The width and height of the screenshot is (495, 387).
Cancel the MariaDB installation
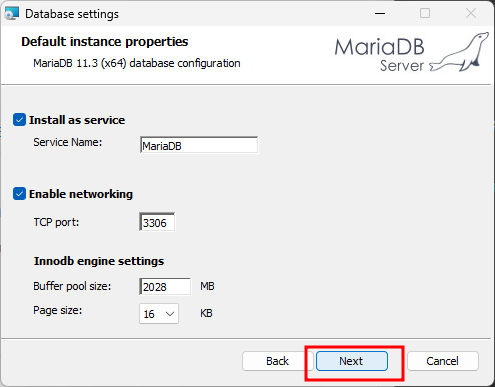[x=443, y=361]
